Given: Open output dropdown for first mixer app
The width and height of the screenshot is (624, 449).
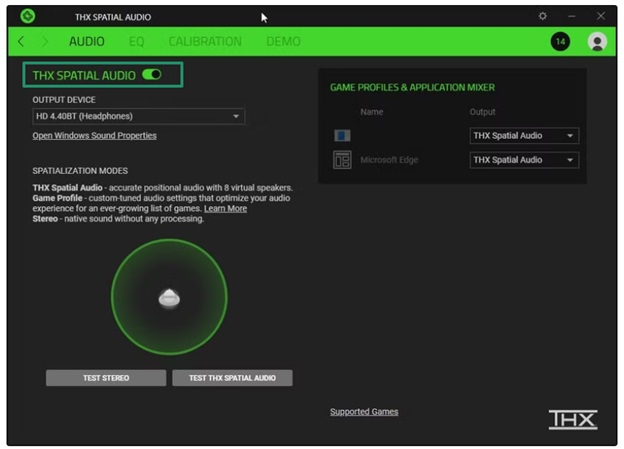Looking at the screenshot, I should [x=524, y=136].
